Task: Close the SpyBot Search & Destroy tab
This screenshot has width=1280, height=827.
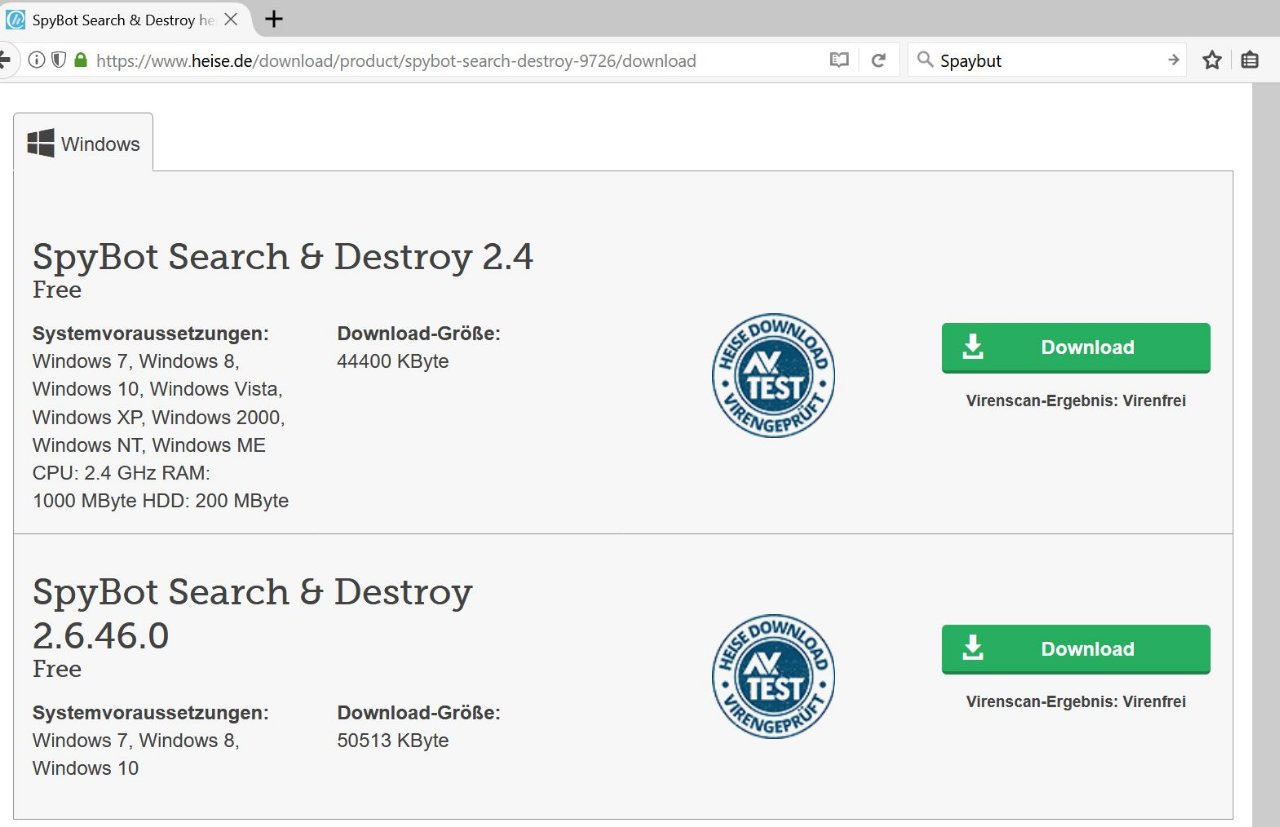Action: 231,19
